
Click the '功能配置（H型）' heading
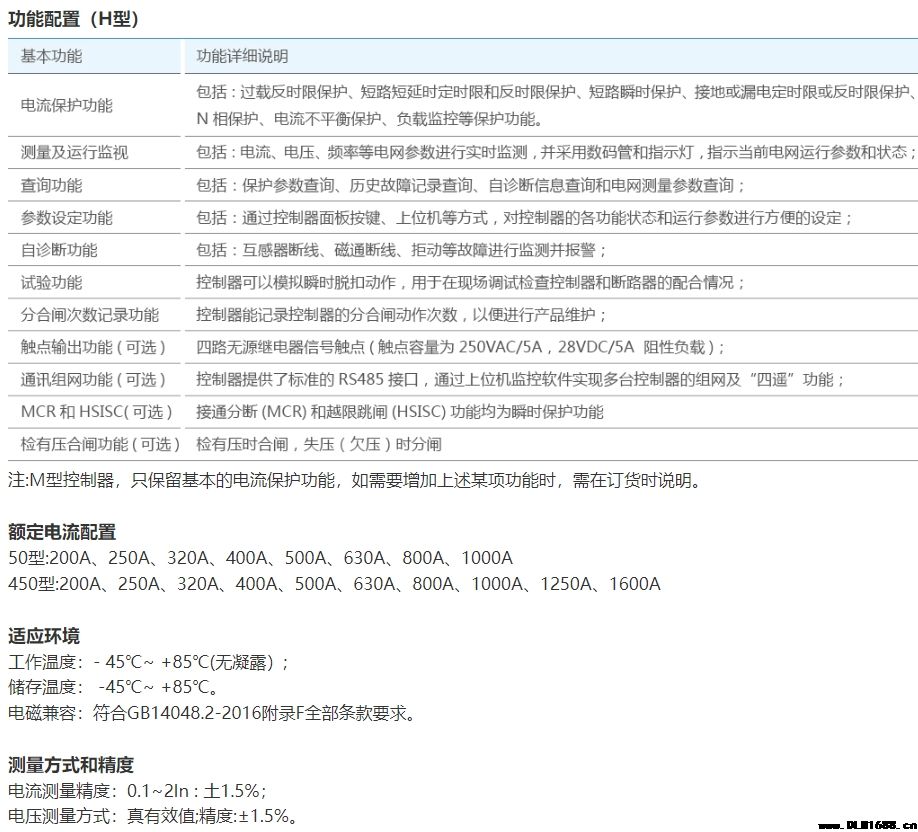tap(74, 19)
